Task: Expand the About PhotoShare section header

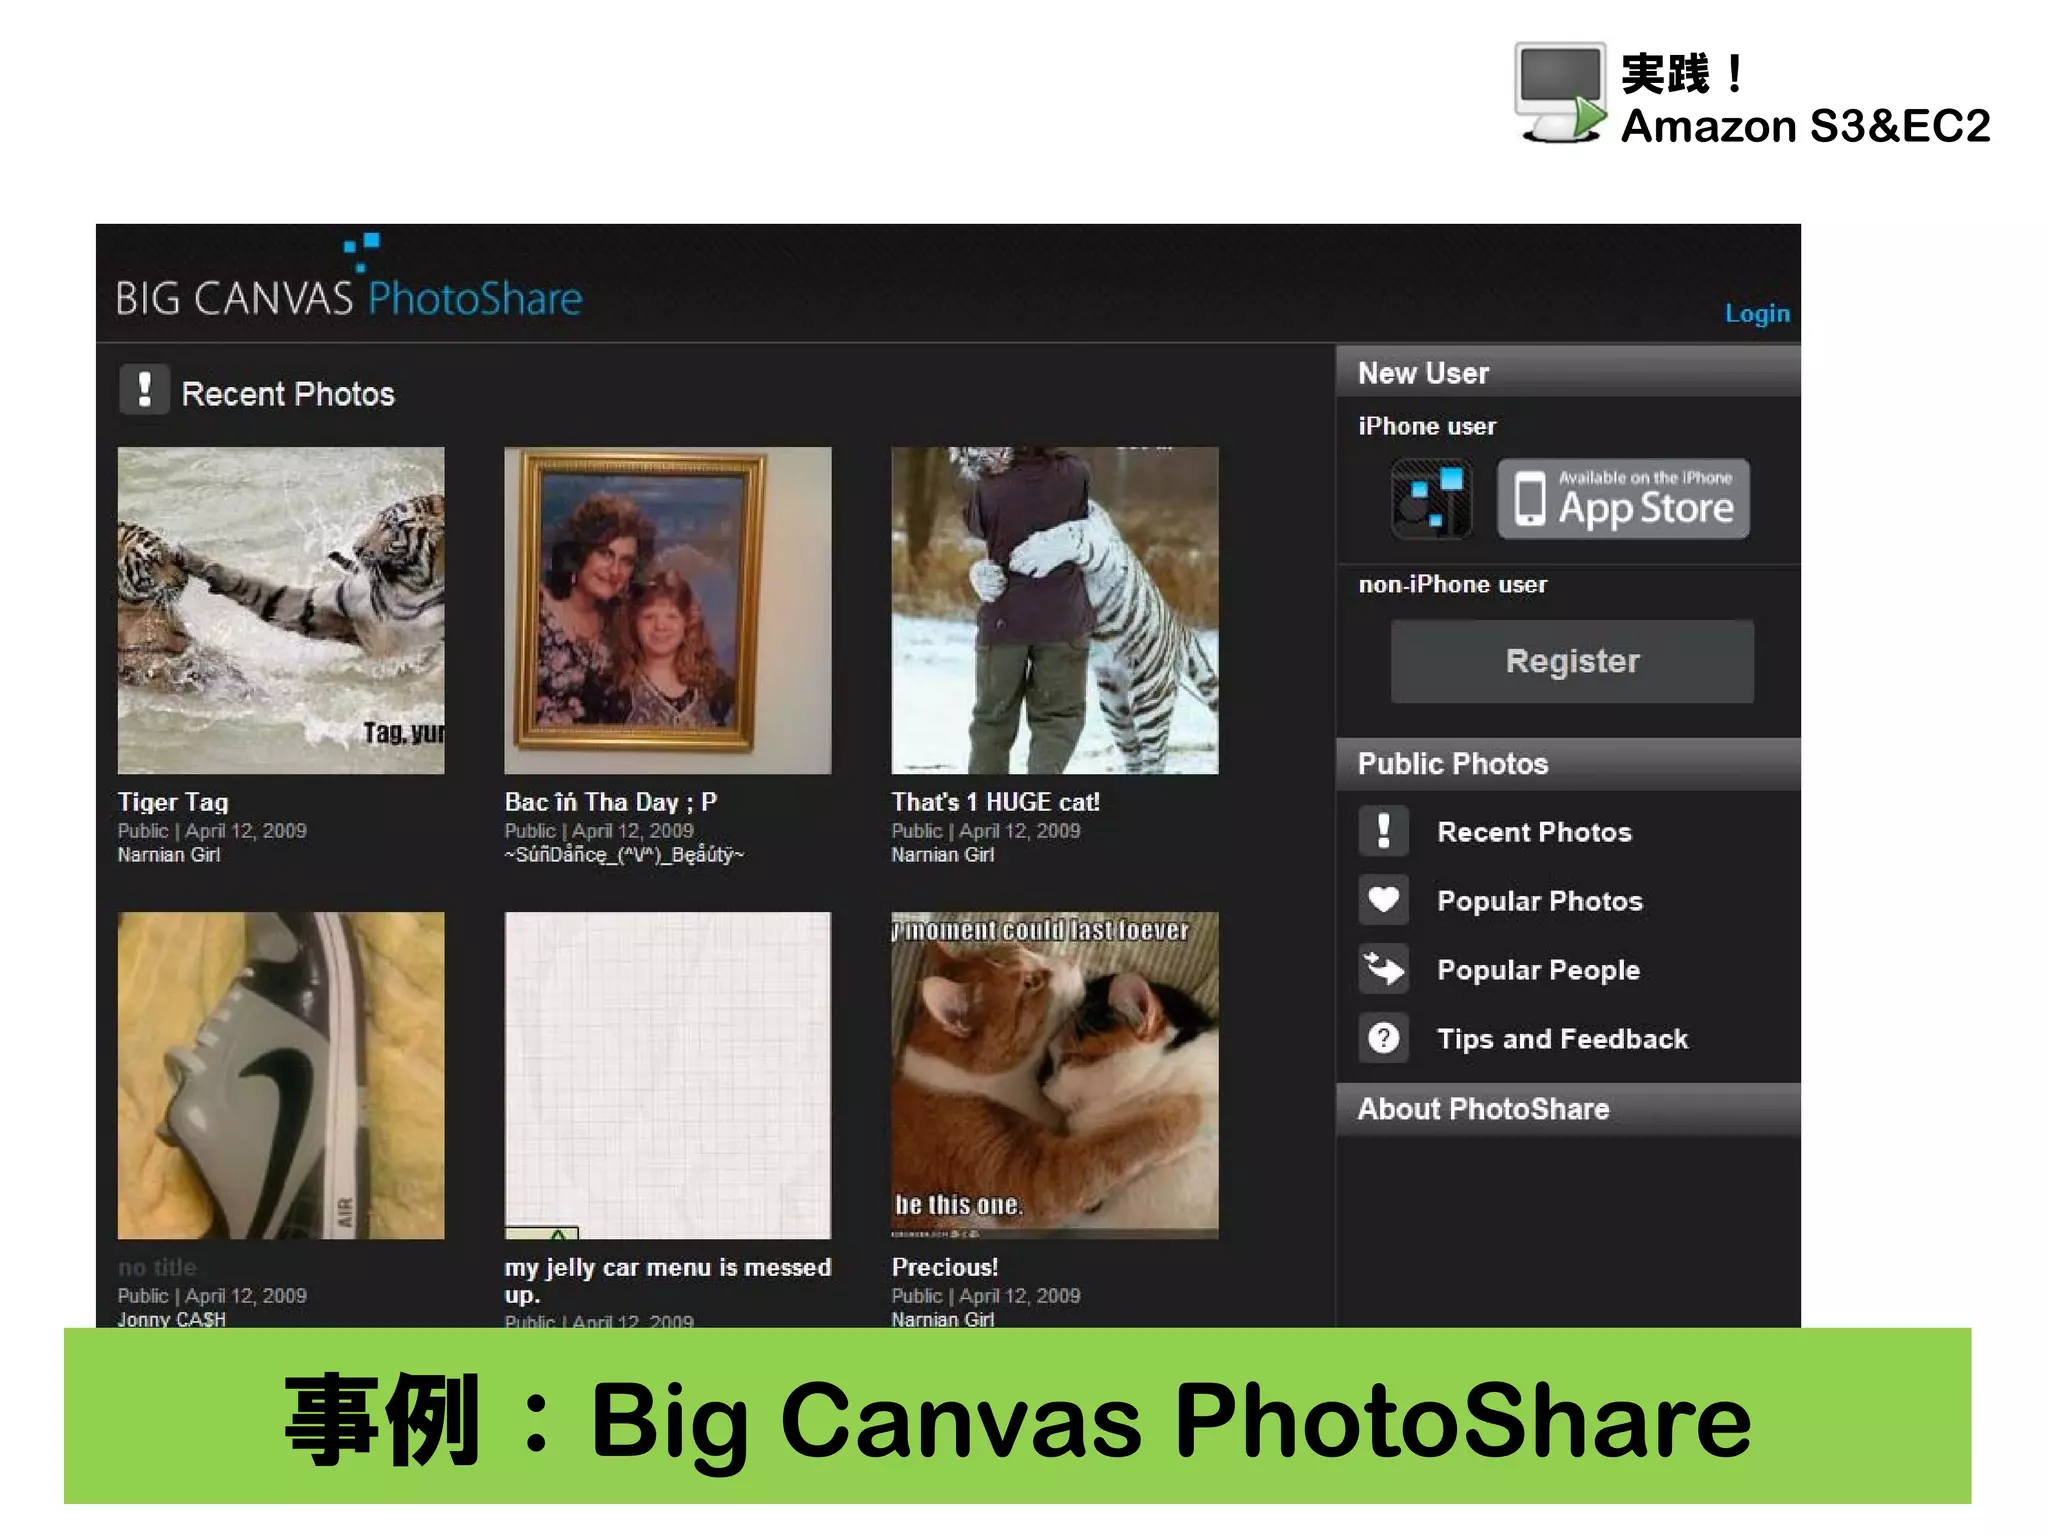Action: 1567,1109
